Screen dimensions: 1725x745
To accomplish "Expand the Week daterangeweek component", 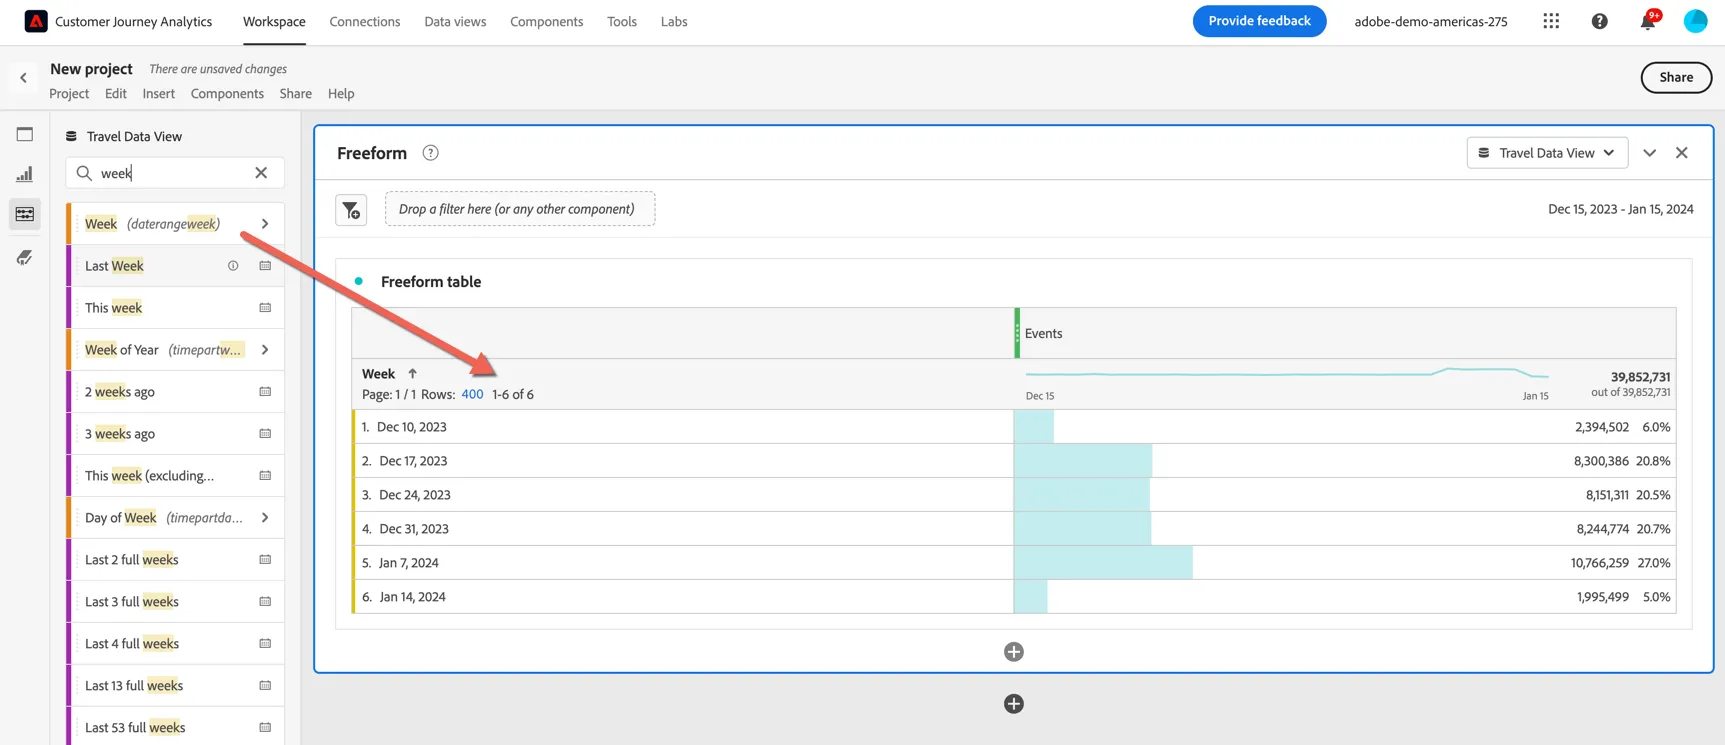I will click(265, 224).
